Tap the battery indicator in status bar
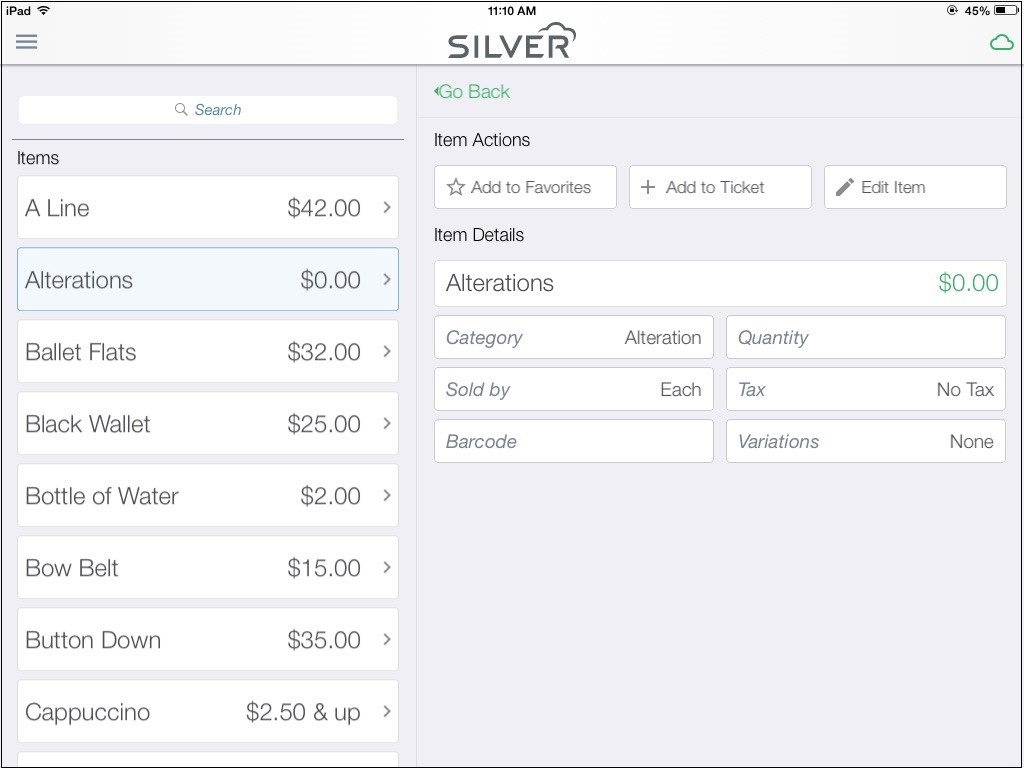The image size is (1024, 768). point(1006,10)
